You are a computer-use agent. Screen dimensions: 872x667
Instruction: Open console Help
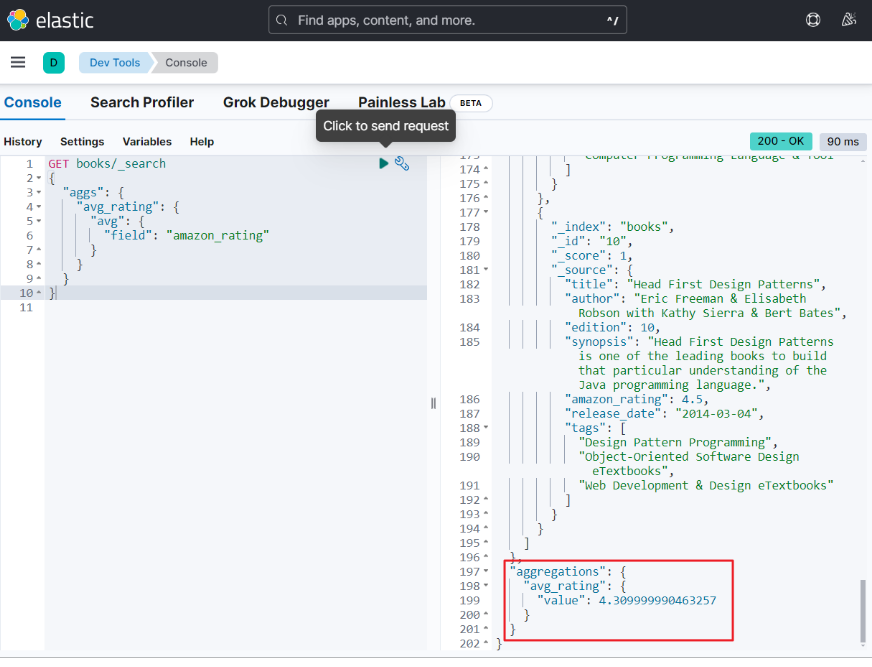202,142
